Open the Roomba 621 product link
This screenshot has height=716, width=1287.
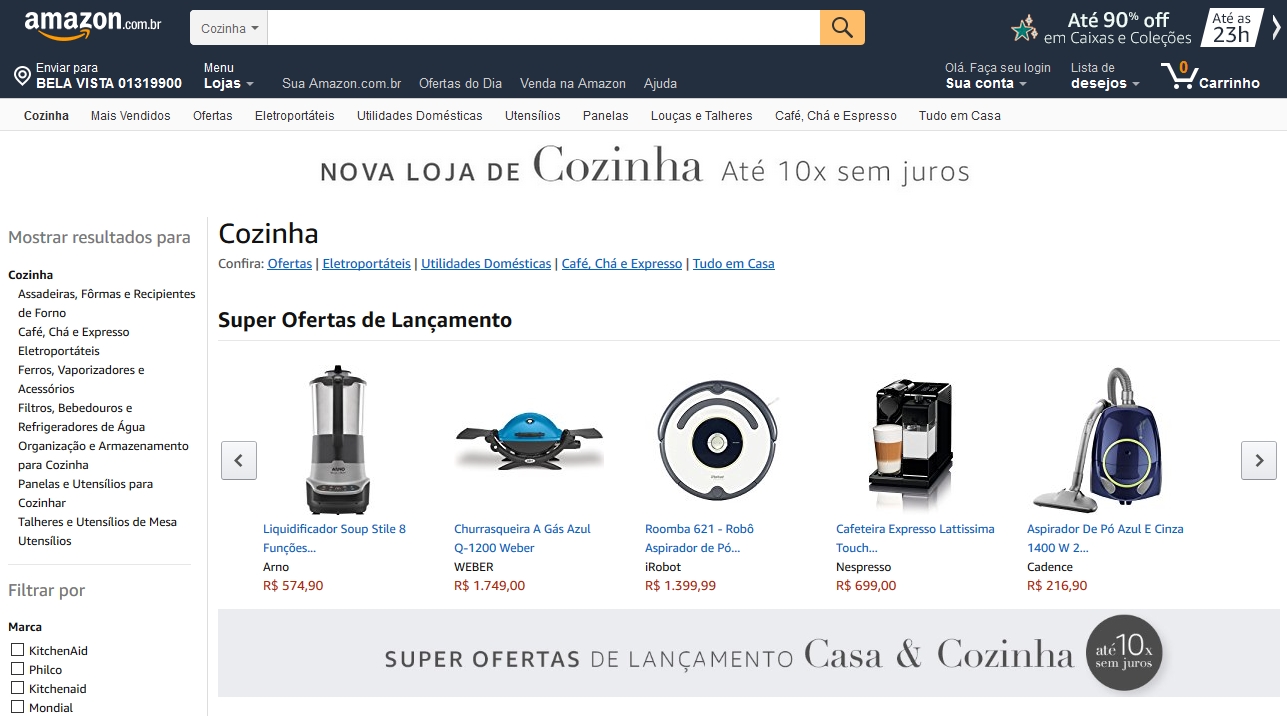tap(700, 538)
